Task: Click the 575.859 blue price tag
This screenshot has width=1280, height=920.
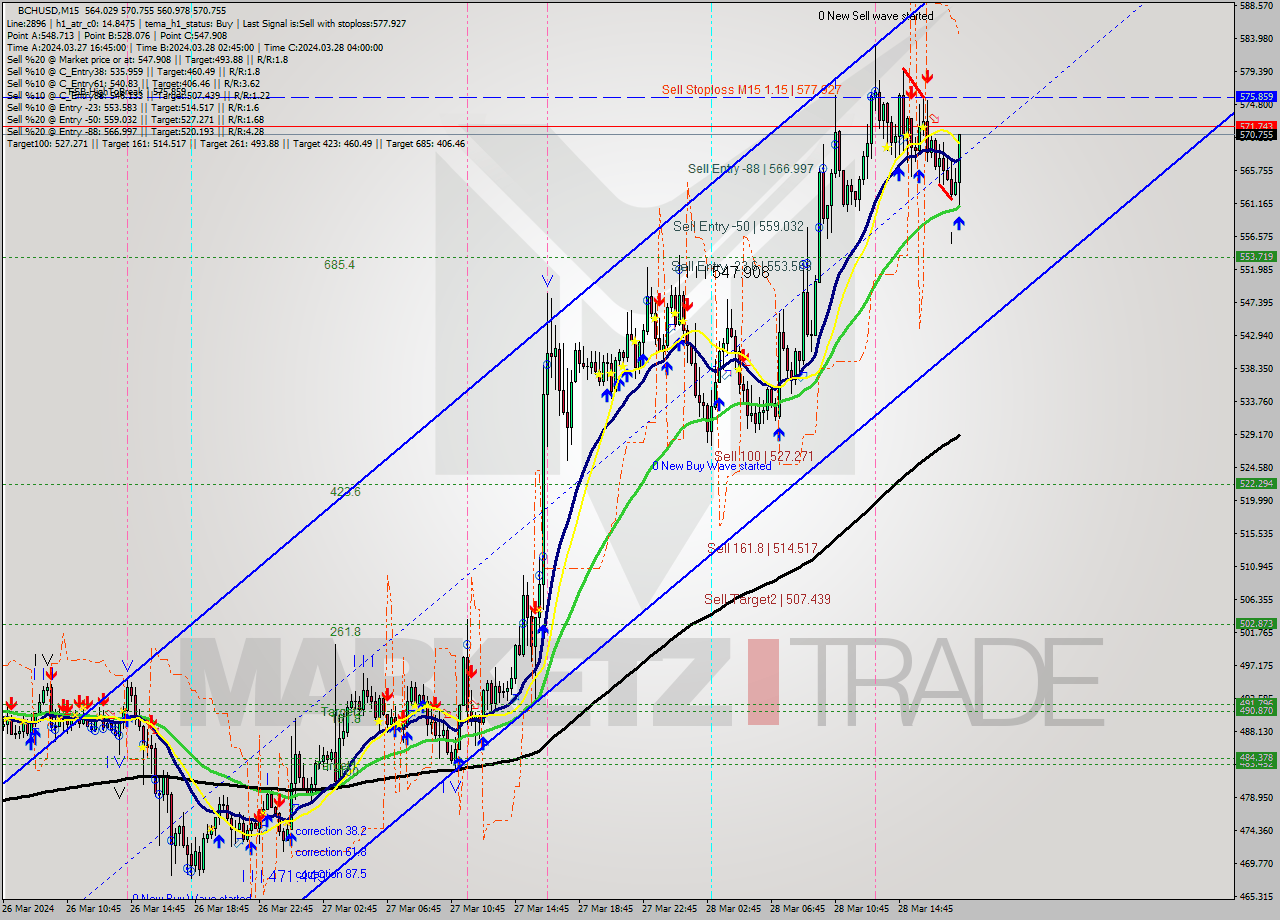Action: 1256,97
